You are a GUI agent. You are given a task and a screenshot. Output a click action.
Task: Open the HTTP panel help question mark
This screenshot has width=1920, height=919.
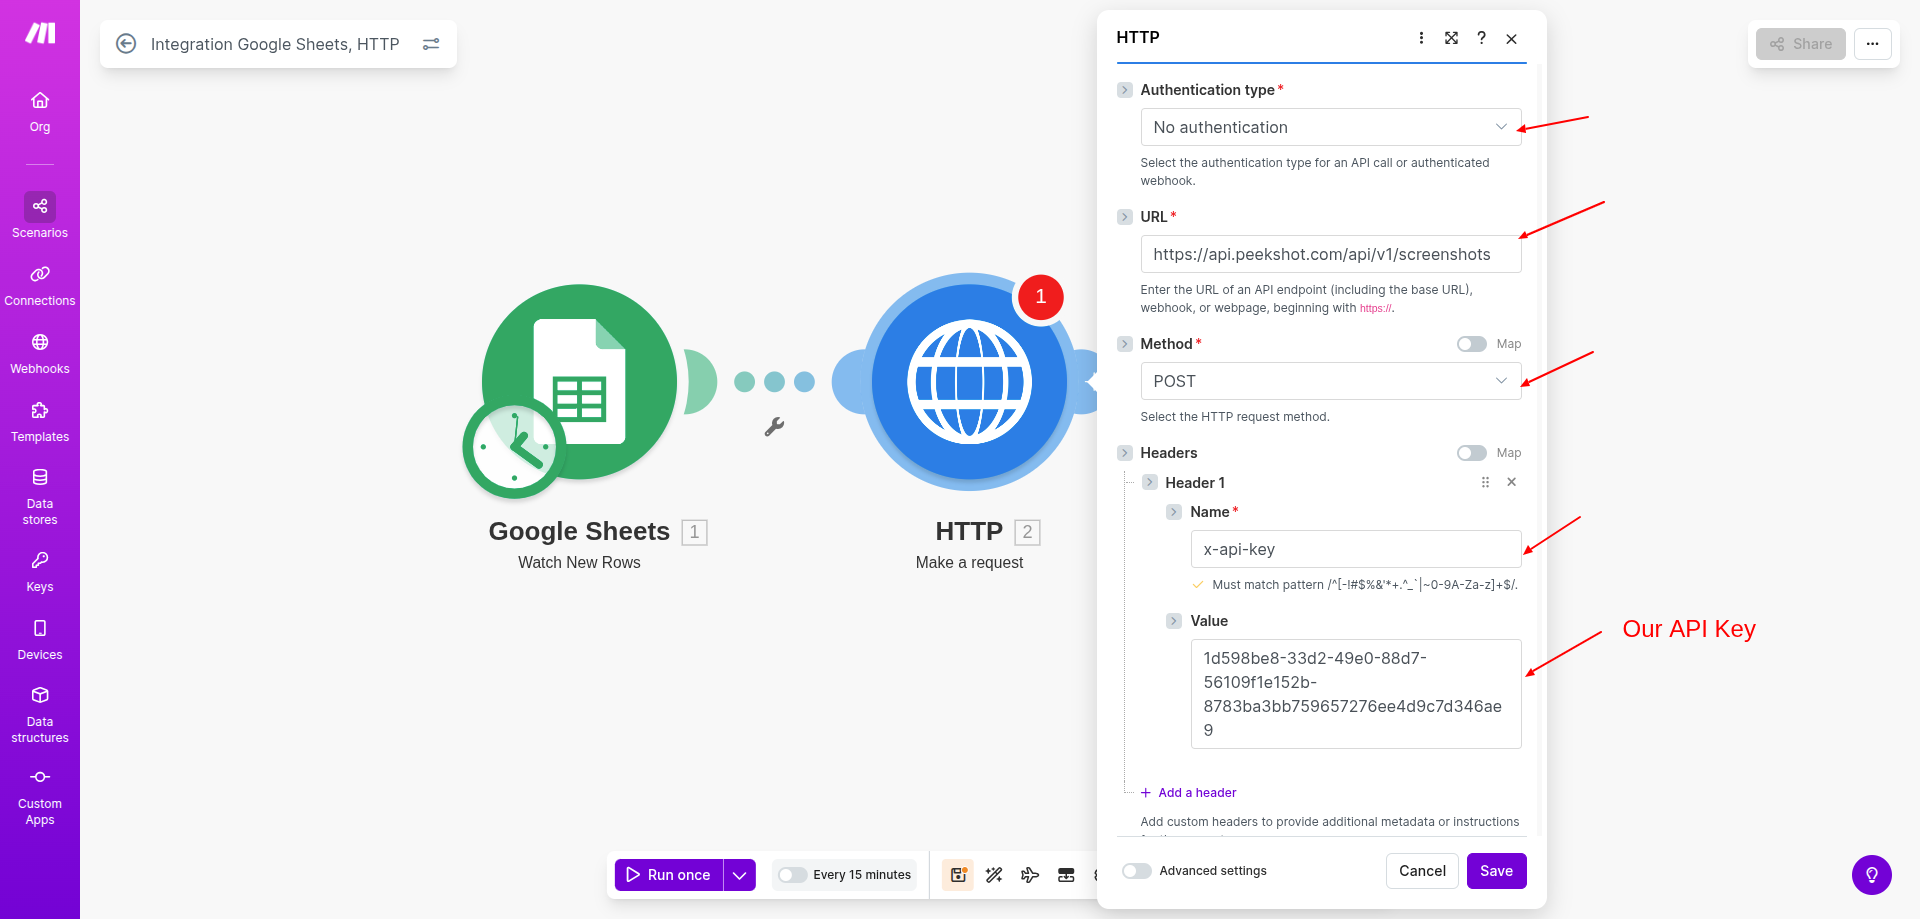pyautogui.click(x=1481, y=38)
